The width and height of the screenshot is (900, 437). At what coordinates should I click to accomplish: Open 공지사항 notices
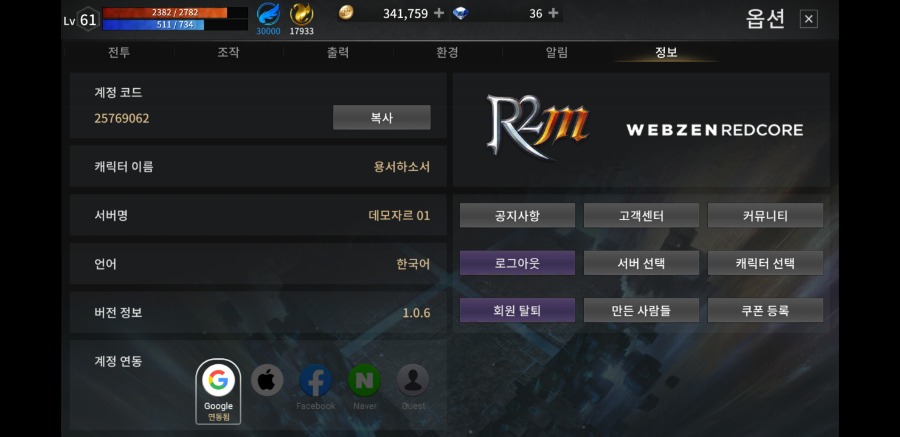click(x=517, y=215)
